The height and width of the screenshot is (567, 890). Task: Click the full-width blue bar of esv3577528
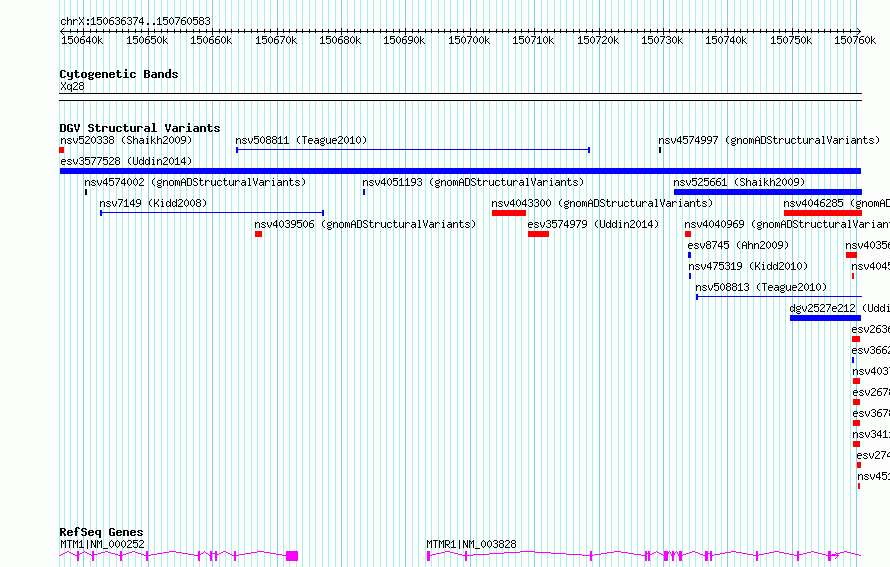[460, 171]
